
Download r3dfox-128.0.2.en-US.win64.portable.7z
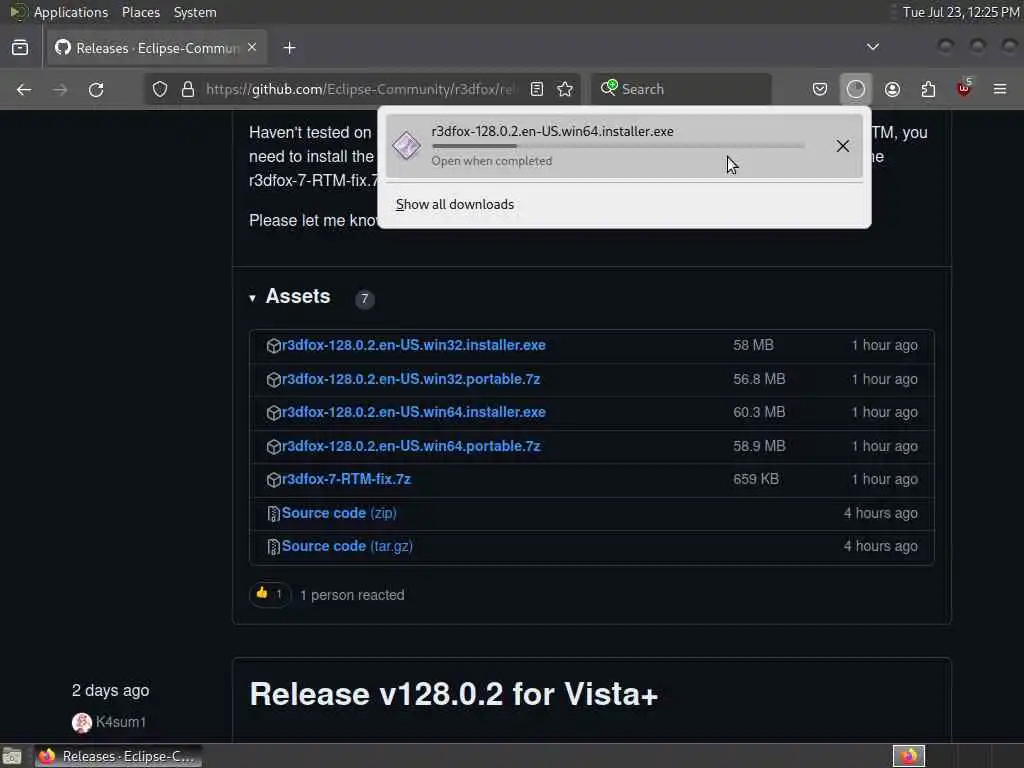[x=411, y=447]
